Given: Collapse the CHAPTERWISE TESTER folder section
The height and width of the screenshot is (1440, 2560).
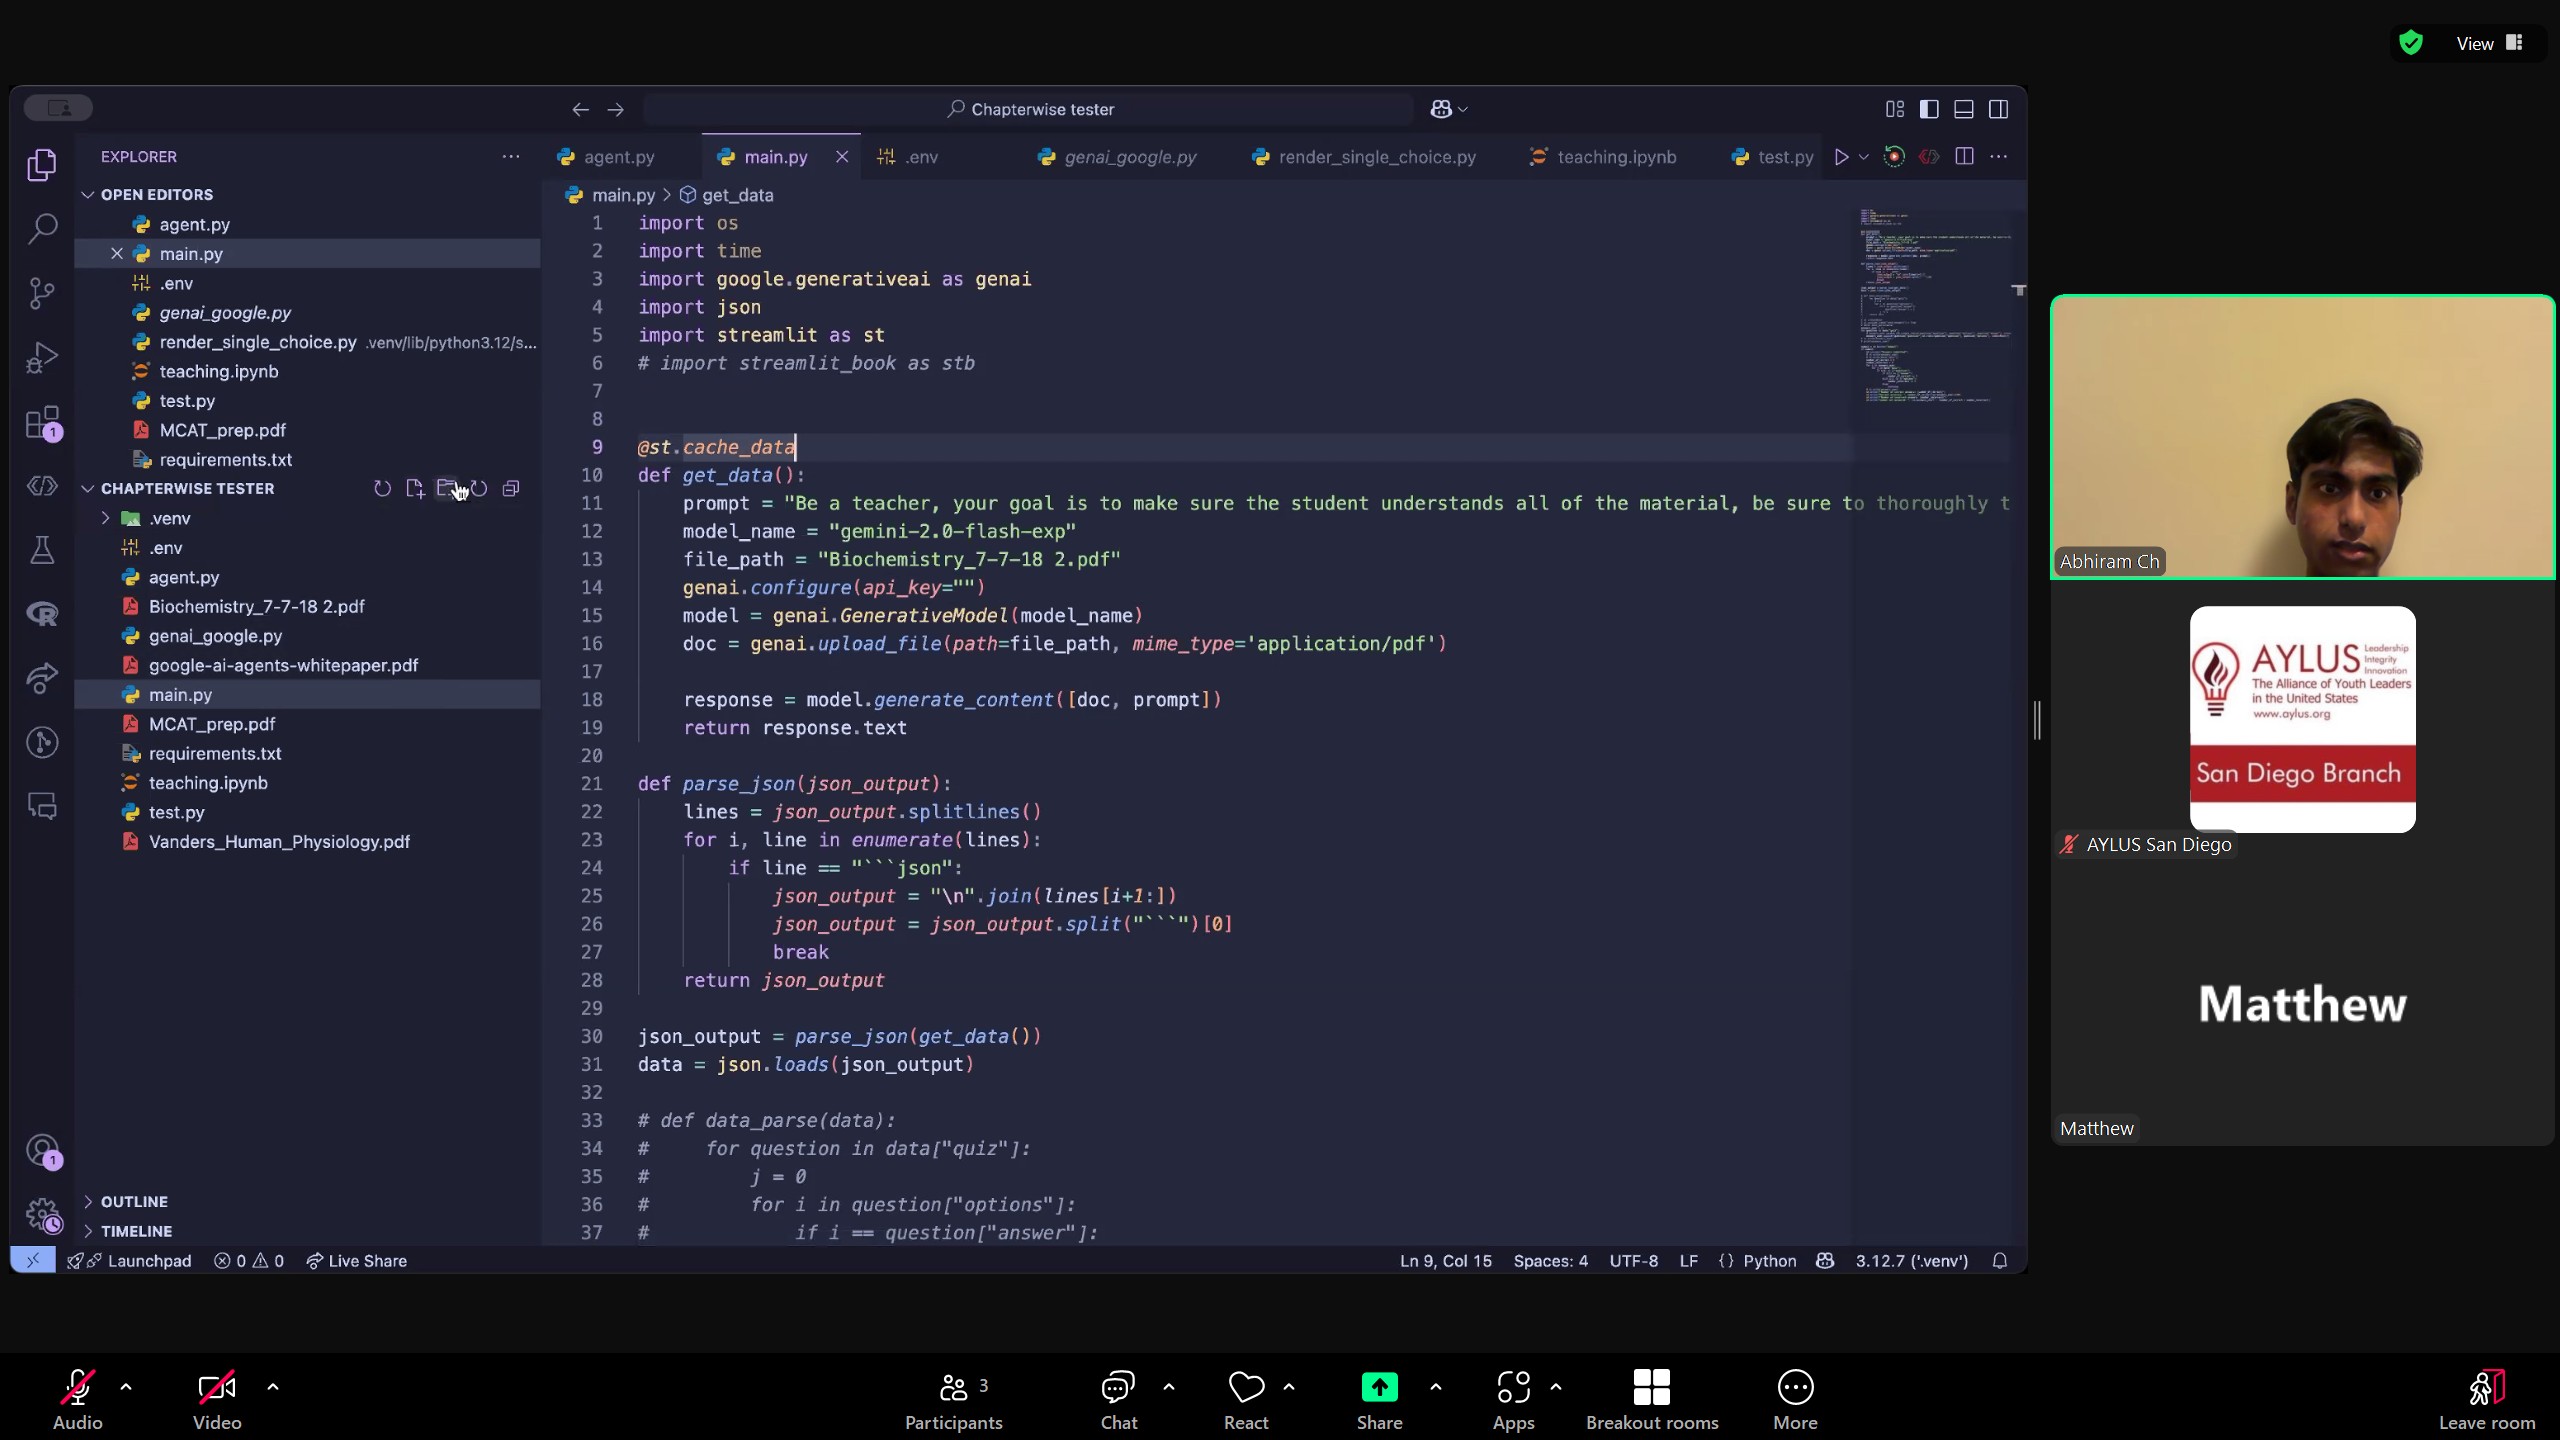Looking at the screenshot, I should [187, 489].
